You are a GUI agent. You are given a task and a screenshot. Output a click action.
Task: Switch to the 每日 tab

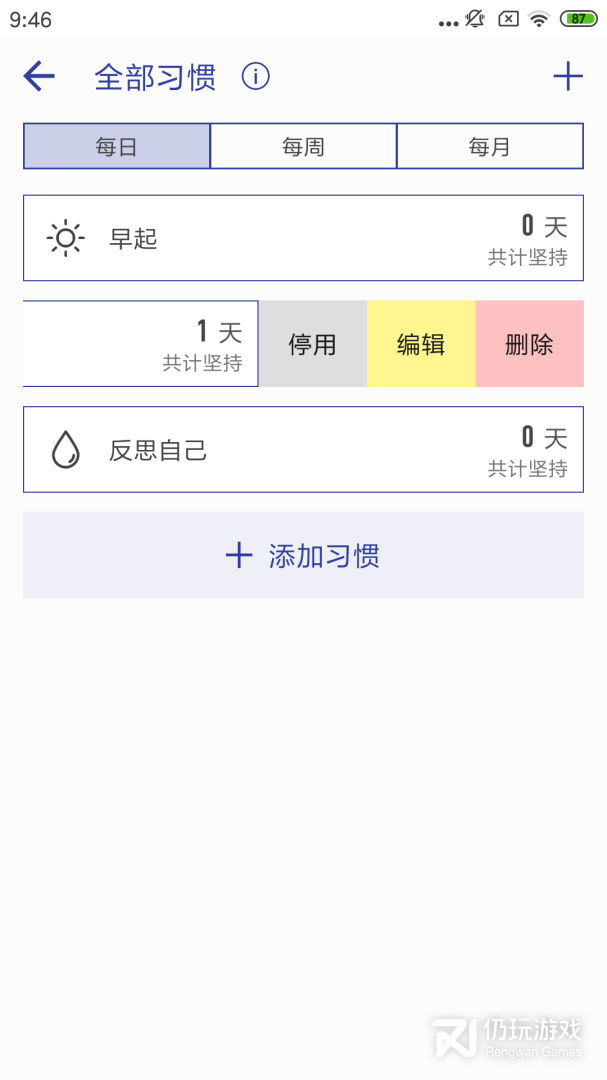(117, 147)
